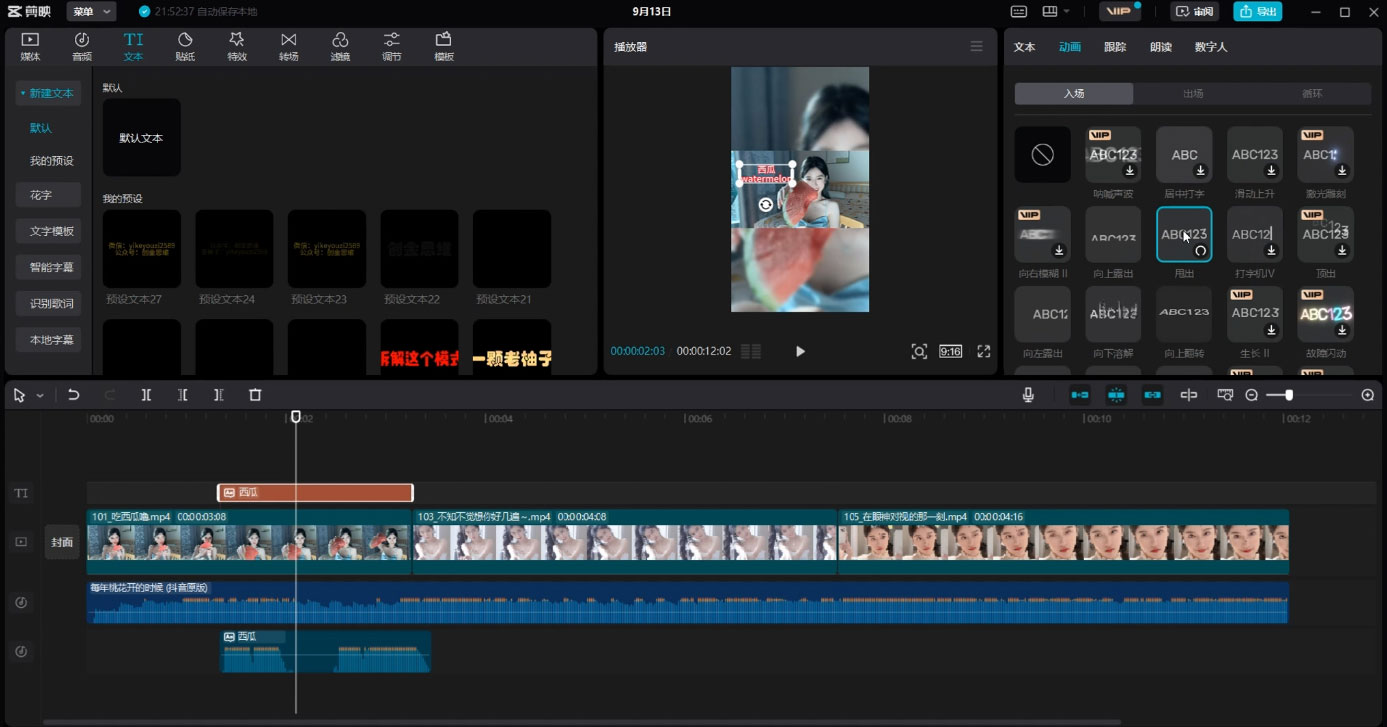Toggle the main track magnet switch
This screenshot has height=727, width=1387.
(1080, 395)
